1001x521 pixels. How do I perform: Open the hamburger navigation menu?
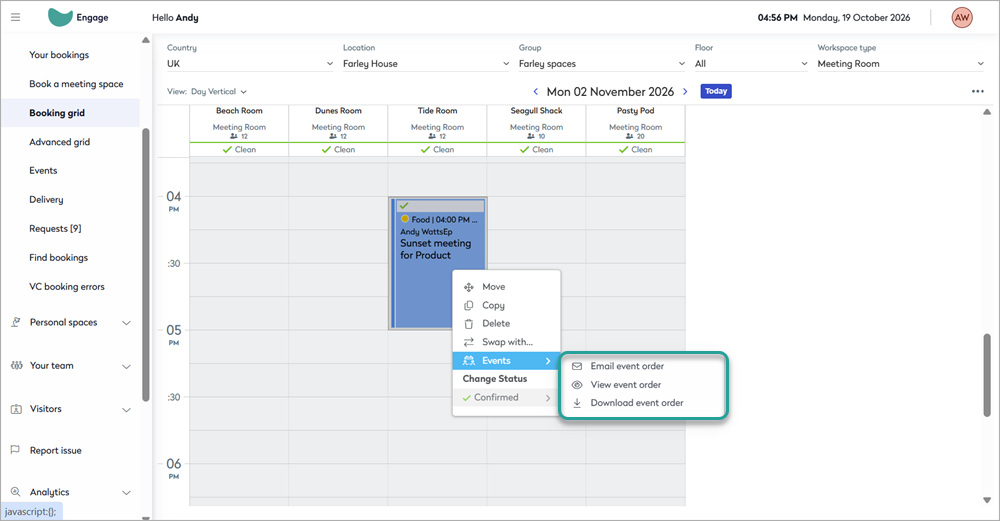coord(15,17)
